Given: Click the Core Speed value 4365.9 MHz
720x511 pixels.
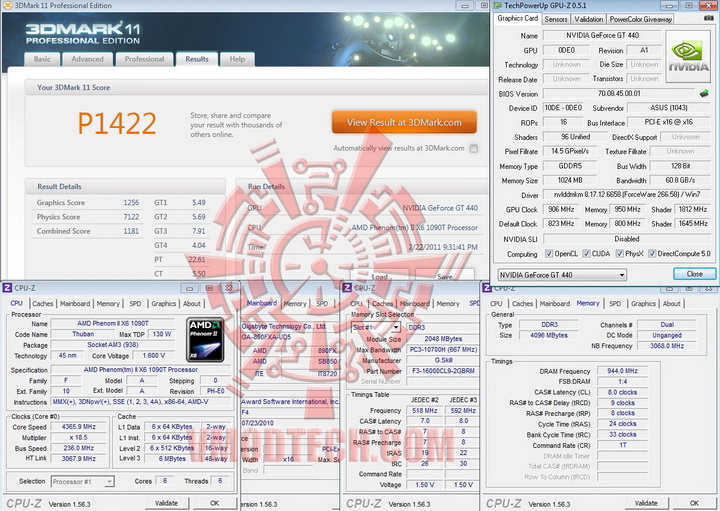Looking at the screenshot, I should (79, 427).
